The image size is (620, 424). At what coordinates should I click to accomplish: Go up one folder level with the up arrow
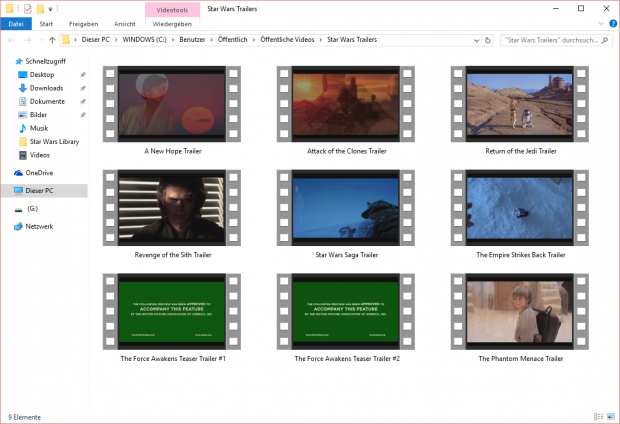(52, 40)
